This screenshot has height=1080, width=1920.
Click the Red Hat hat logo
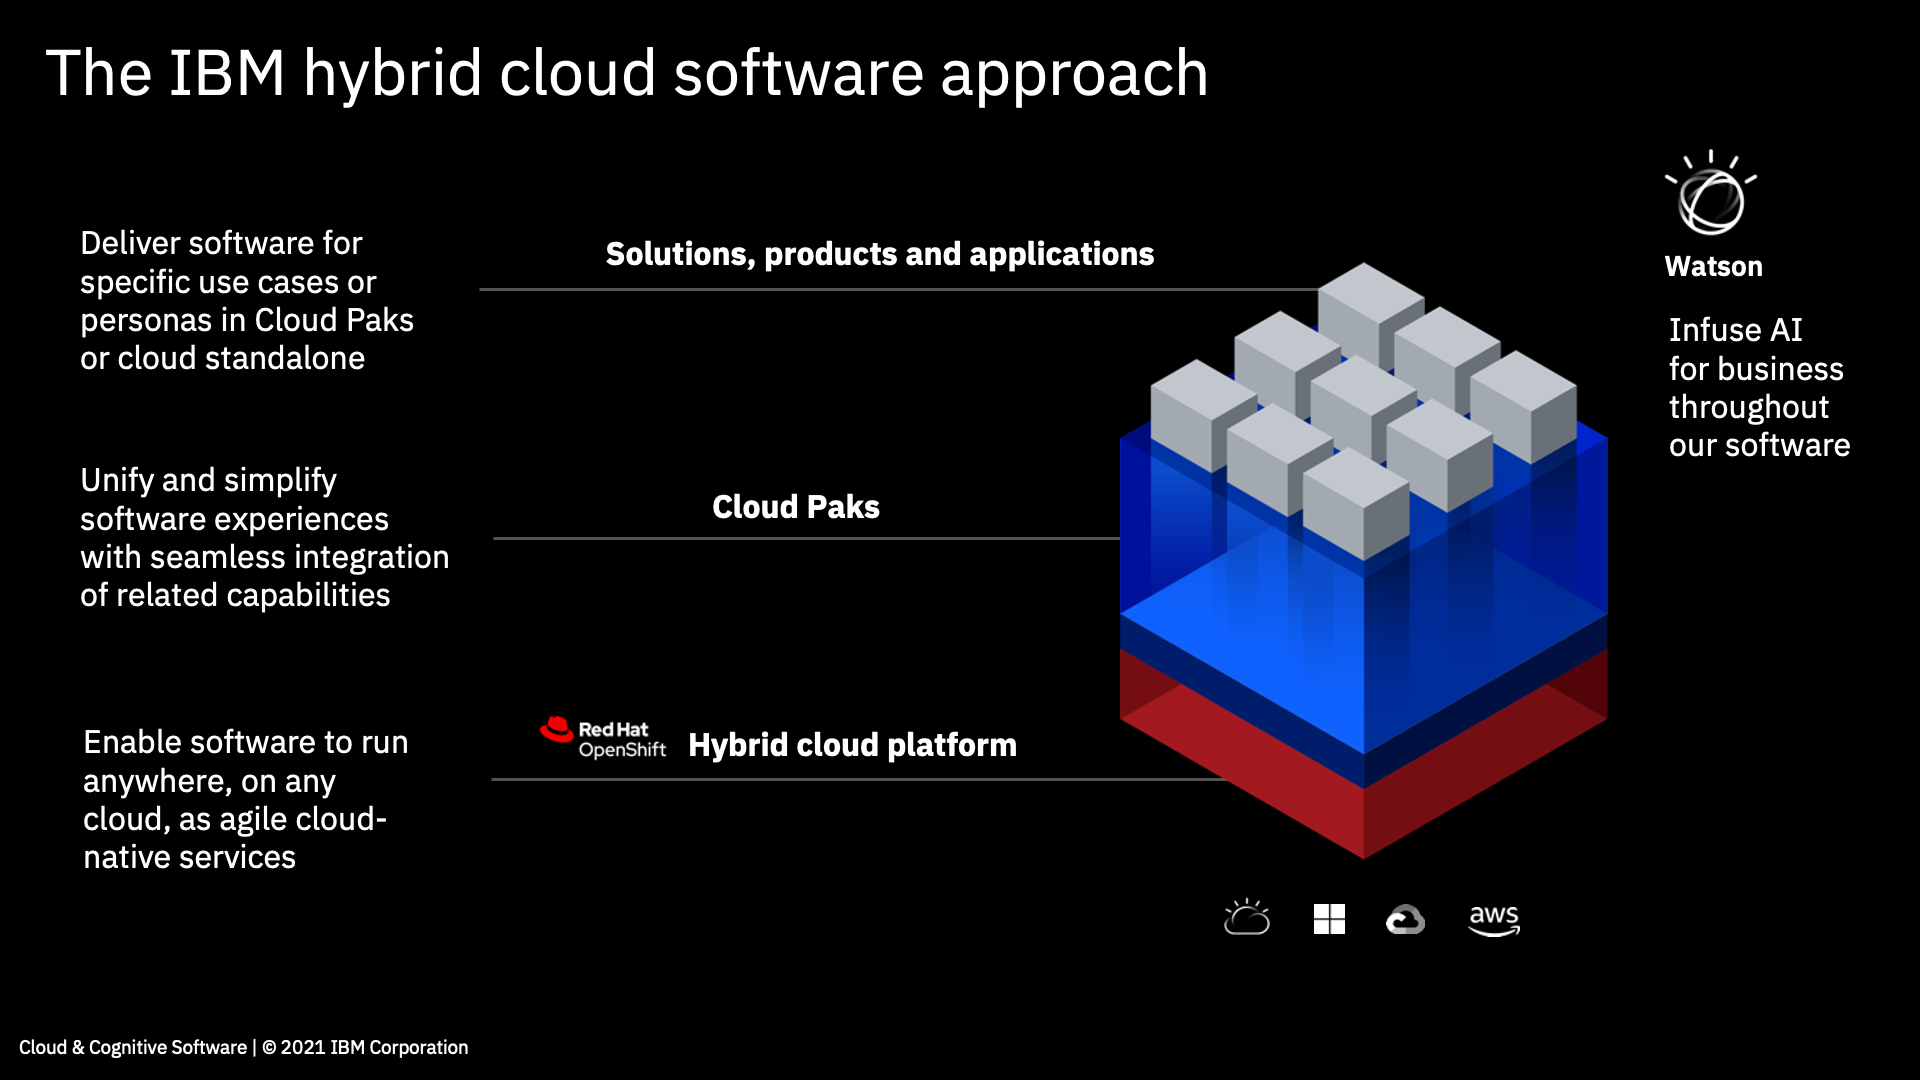(557, 730)
